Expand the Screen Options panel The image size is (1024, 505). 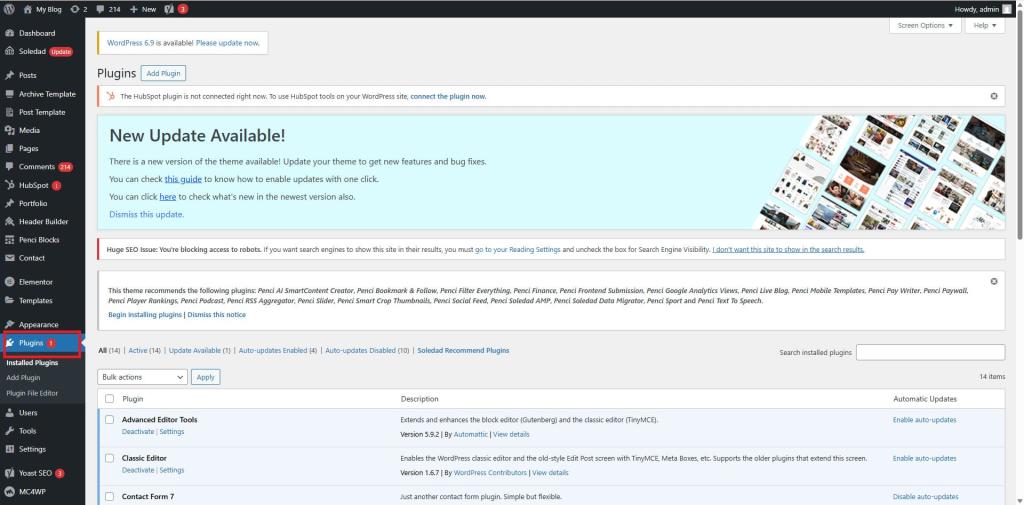point(925,25)
